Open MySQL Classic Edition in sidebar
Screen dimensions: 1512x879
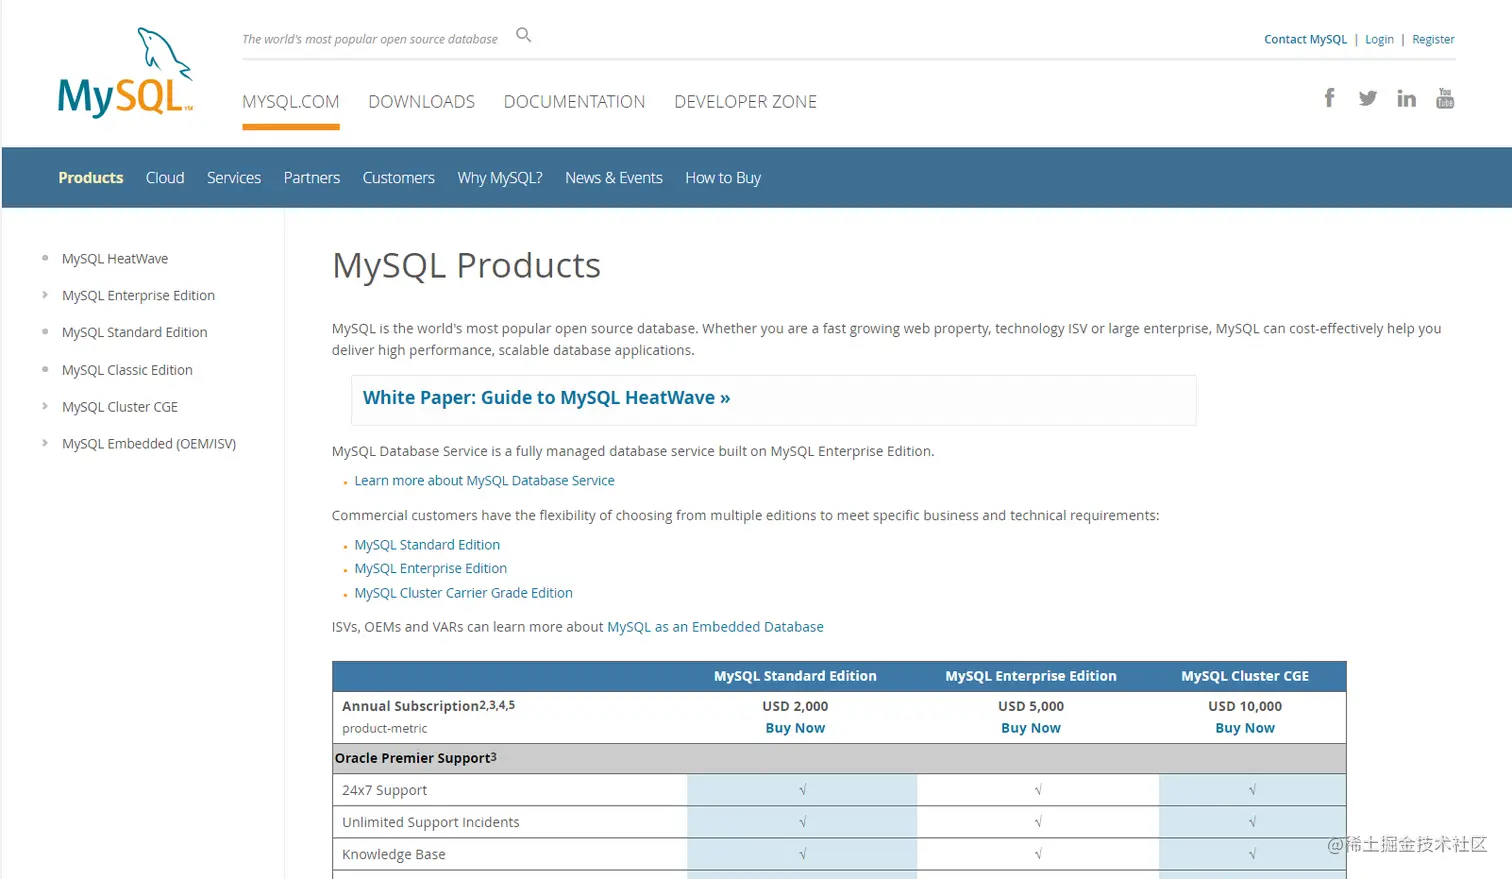pos(127,369)
